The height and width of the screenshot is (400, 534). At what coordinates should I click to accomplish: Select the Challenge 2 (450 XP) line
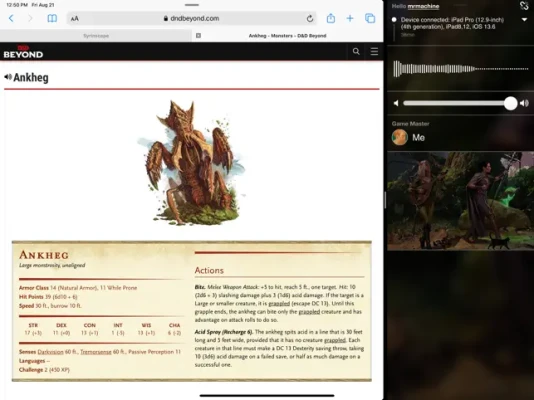point(44,370)
